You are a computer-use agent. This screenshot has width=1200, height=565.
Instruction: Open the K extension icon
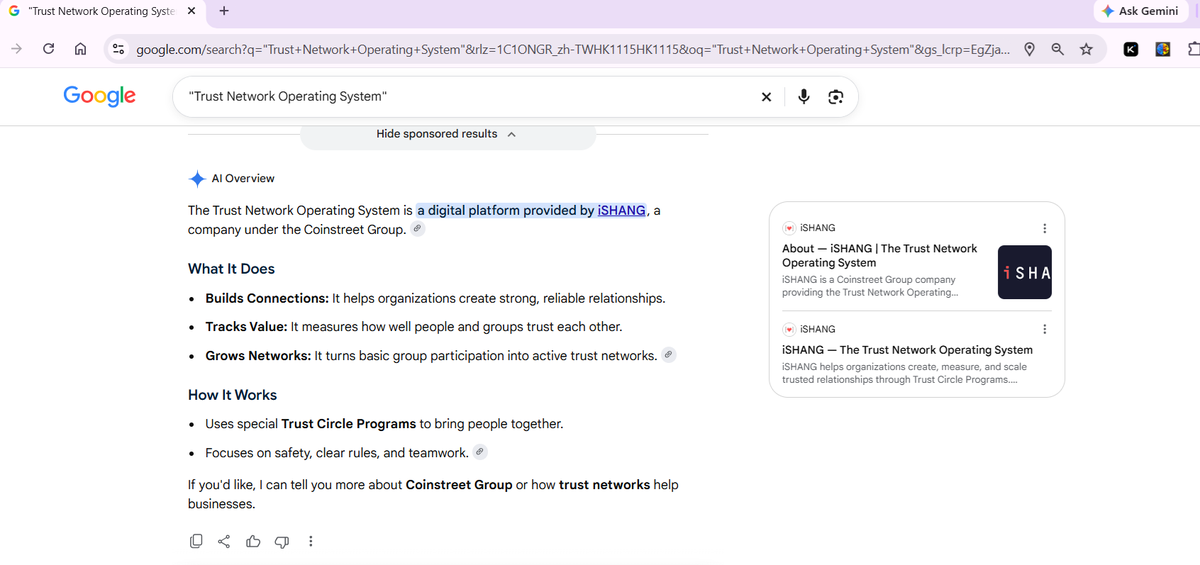[x=1130, y=49]
